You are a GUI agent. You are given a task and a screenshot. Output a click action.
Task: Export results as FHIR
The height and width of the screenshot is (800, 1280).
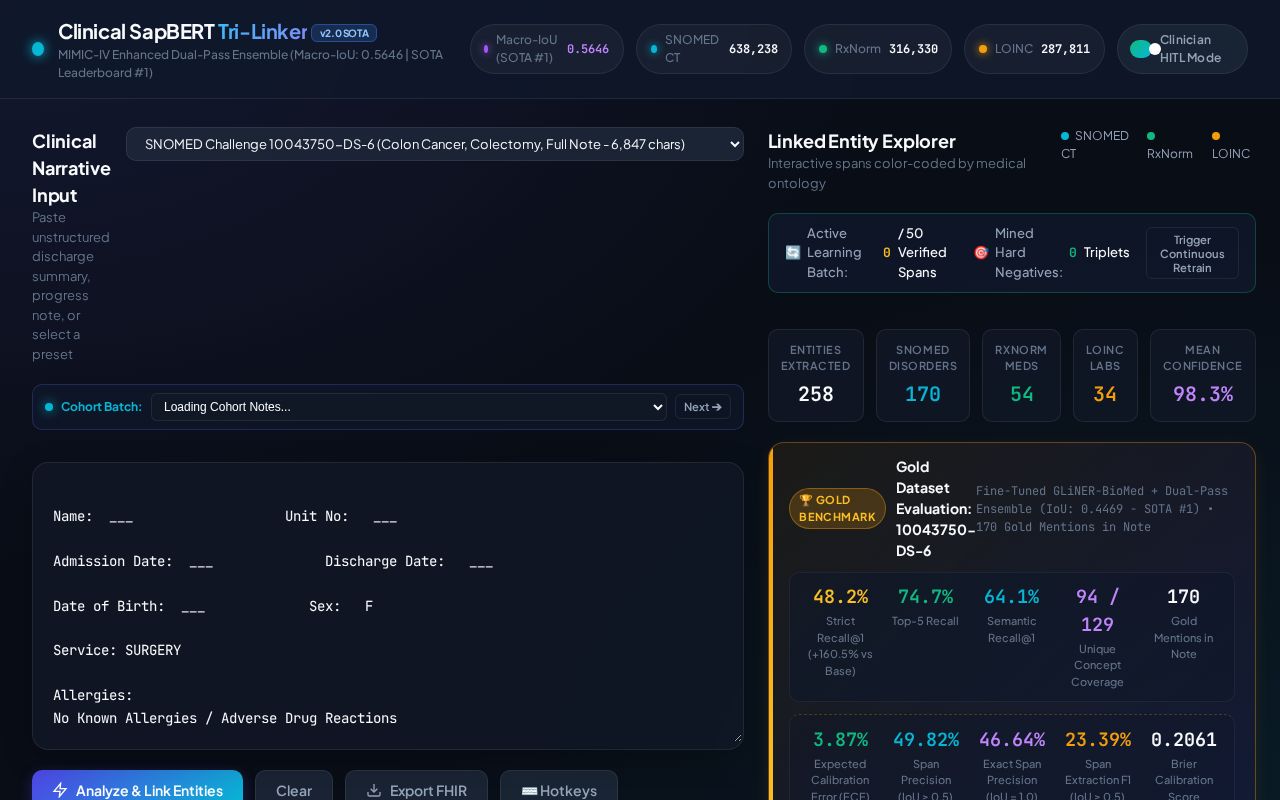point(416,790)
